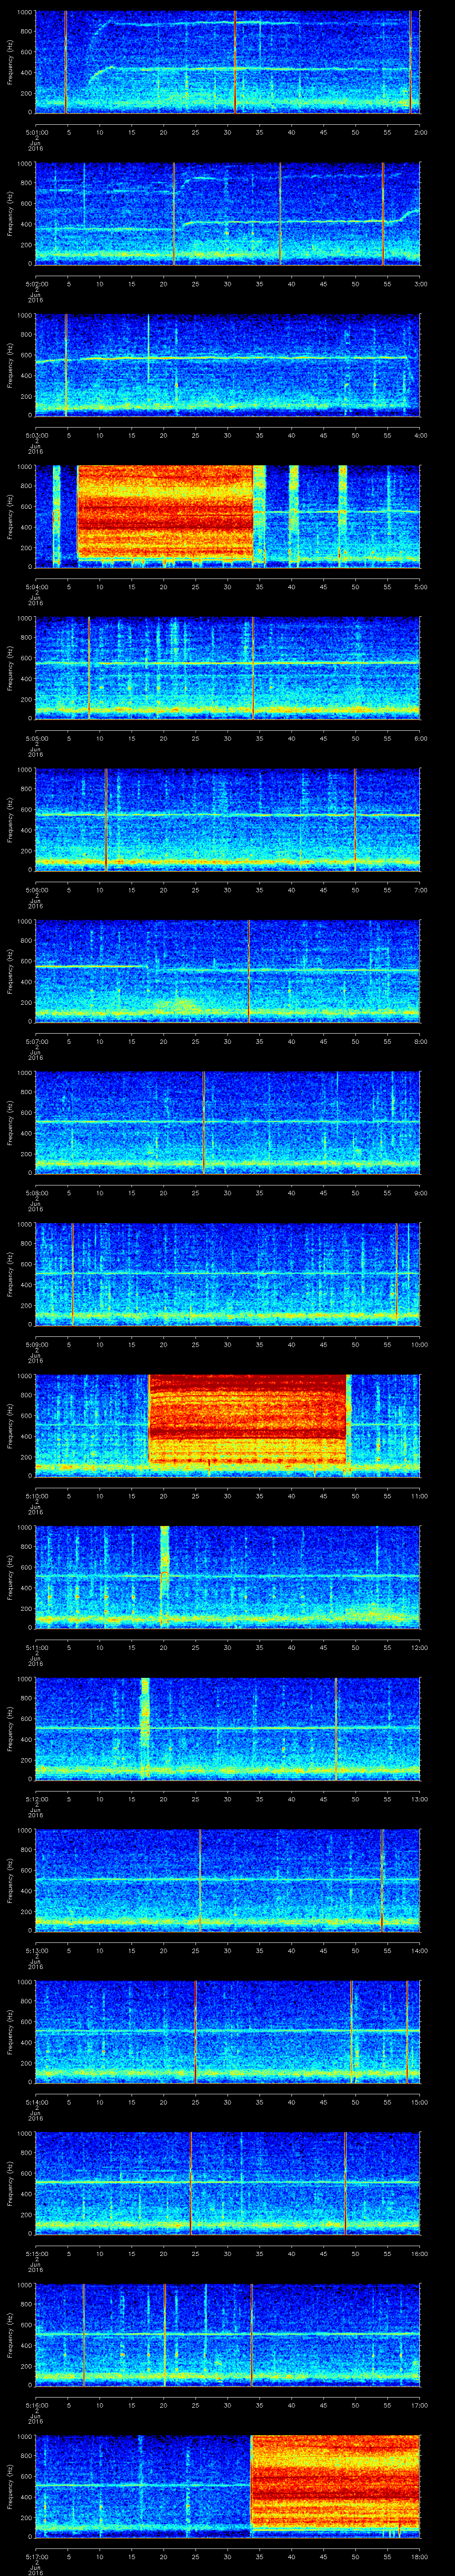This screenshot has width=455, height=2576.
Task: Click the Frequency (Hz) axis label of the 5:17:00 spectrogram
Action: pos(10,2487)
